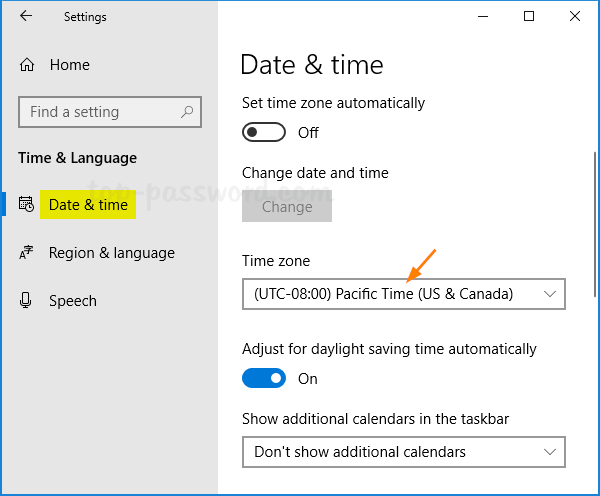Click the Home house icon
The image size is (600, 496).
27,65
